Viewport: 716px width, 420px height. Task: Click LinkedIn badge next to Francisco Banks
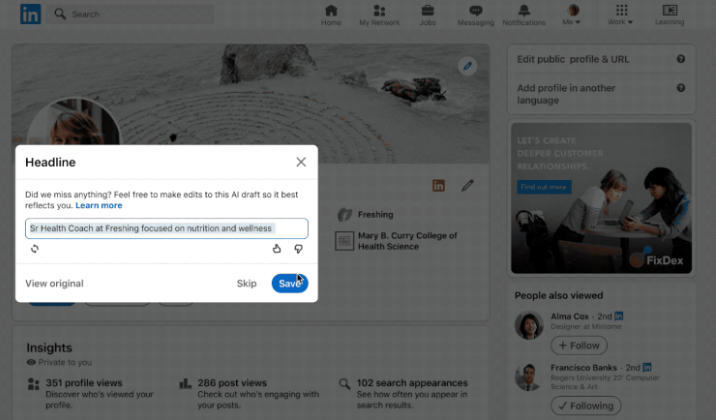click(647, 367)
